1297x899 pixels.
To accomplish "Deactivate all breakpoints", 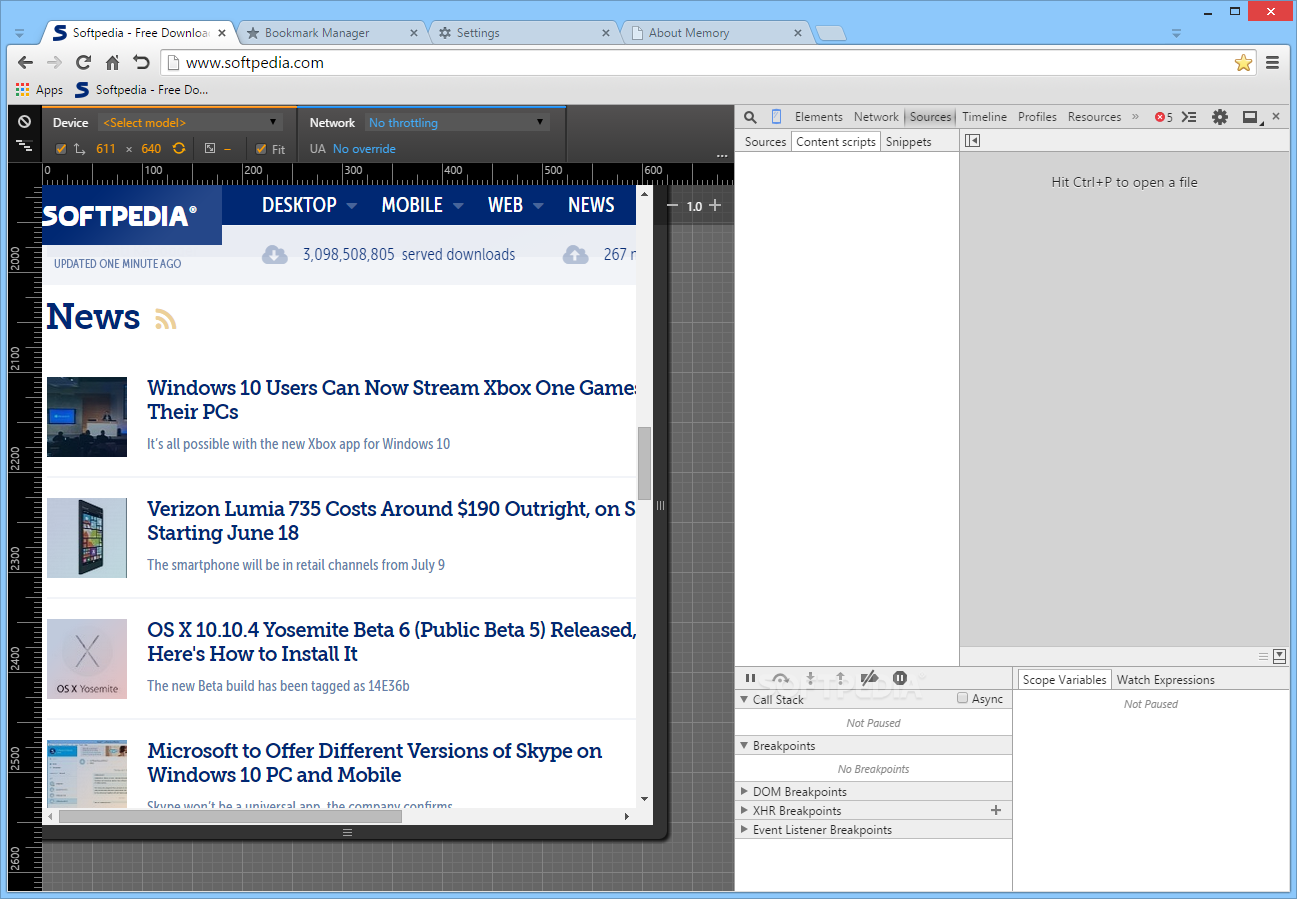I will [x=870, y=678].
